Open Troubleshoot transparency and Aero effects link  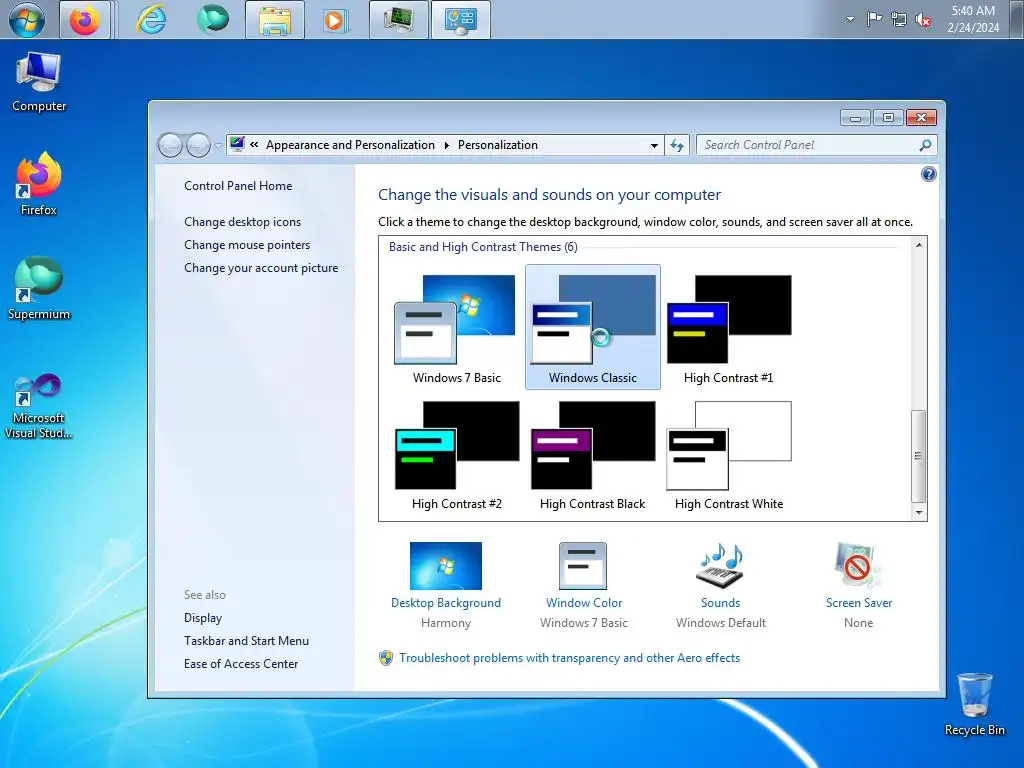coord(569,658)
